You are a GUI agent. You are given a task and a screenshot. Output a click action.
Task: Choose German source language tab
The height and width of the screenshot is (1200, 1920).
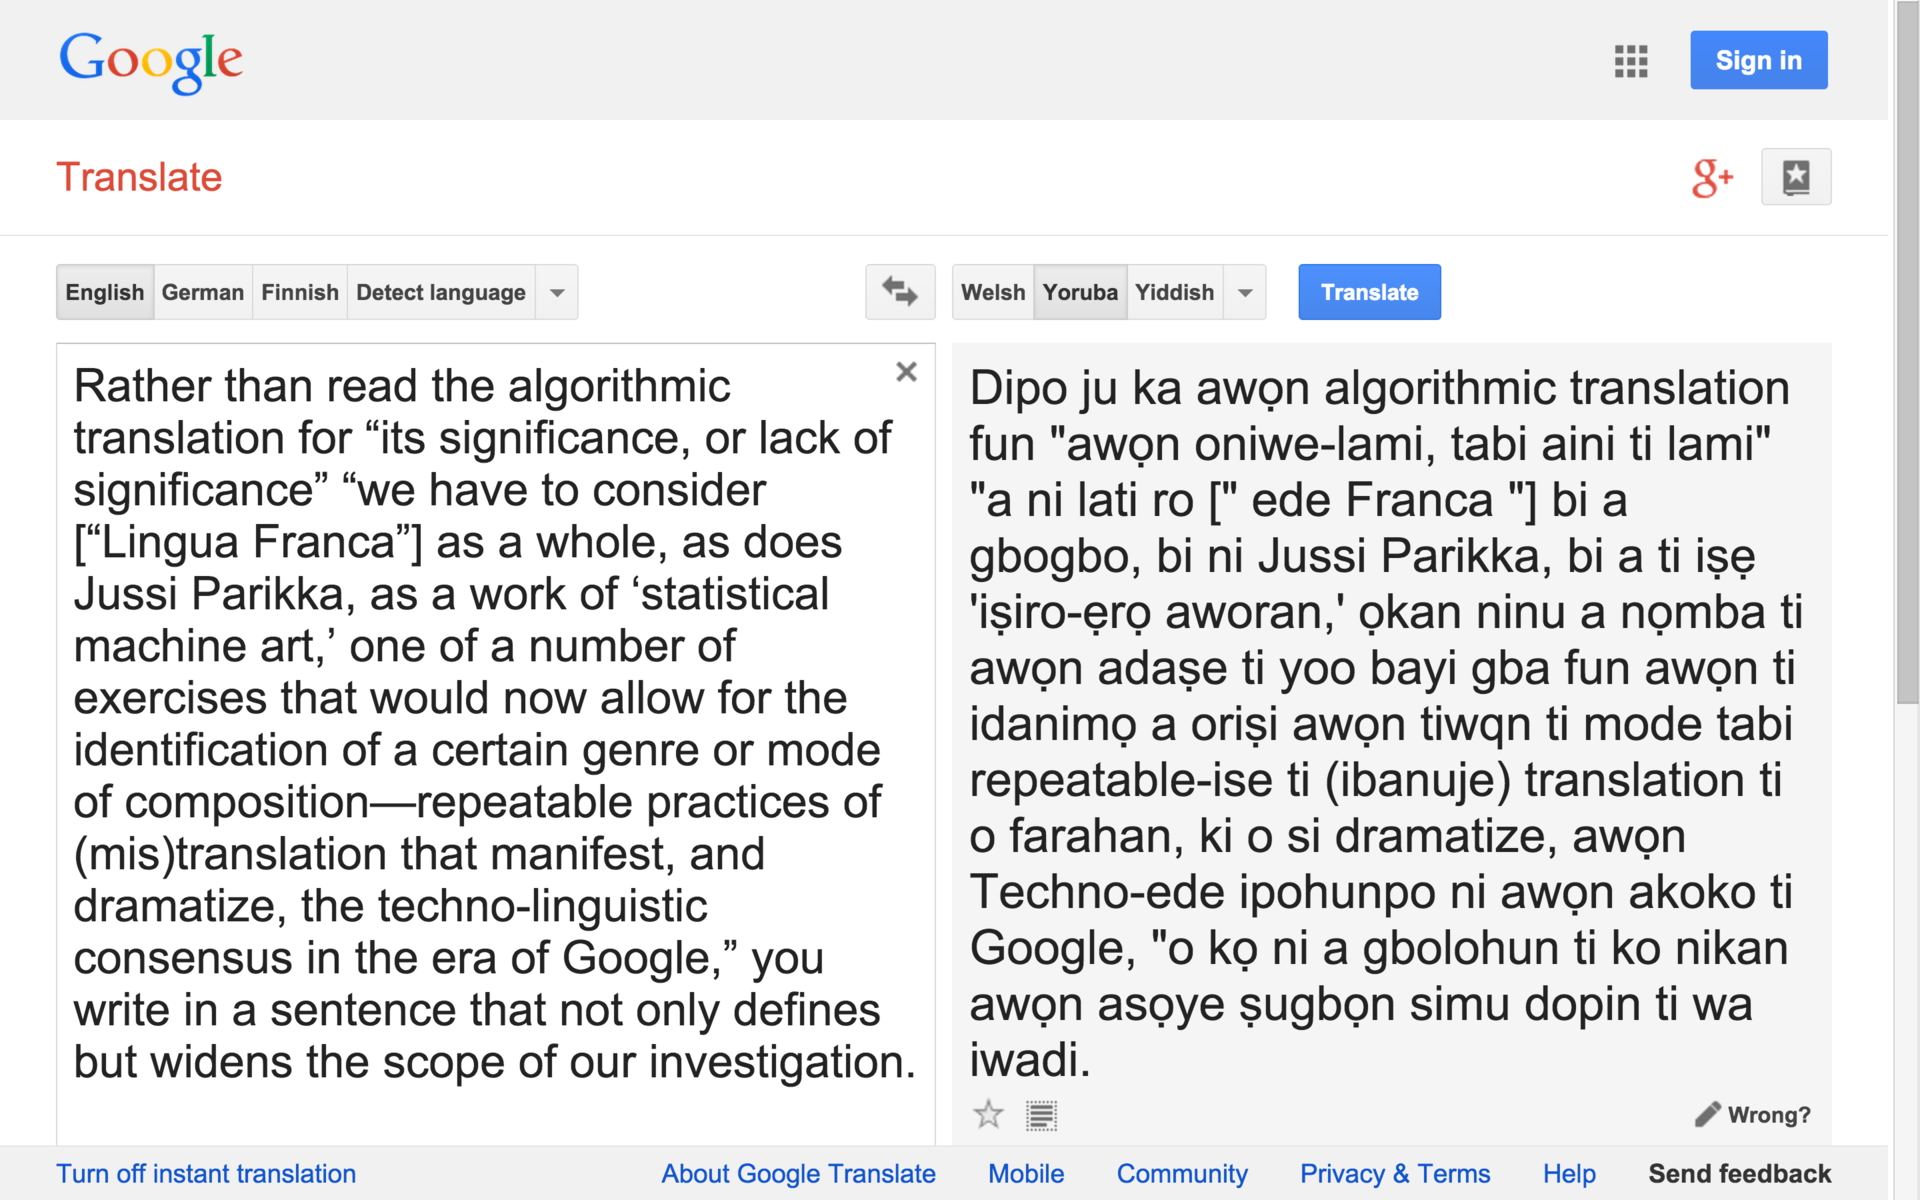pos(202,292)
